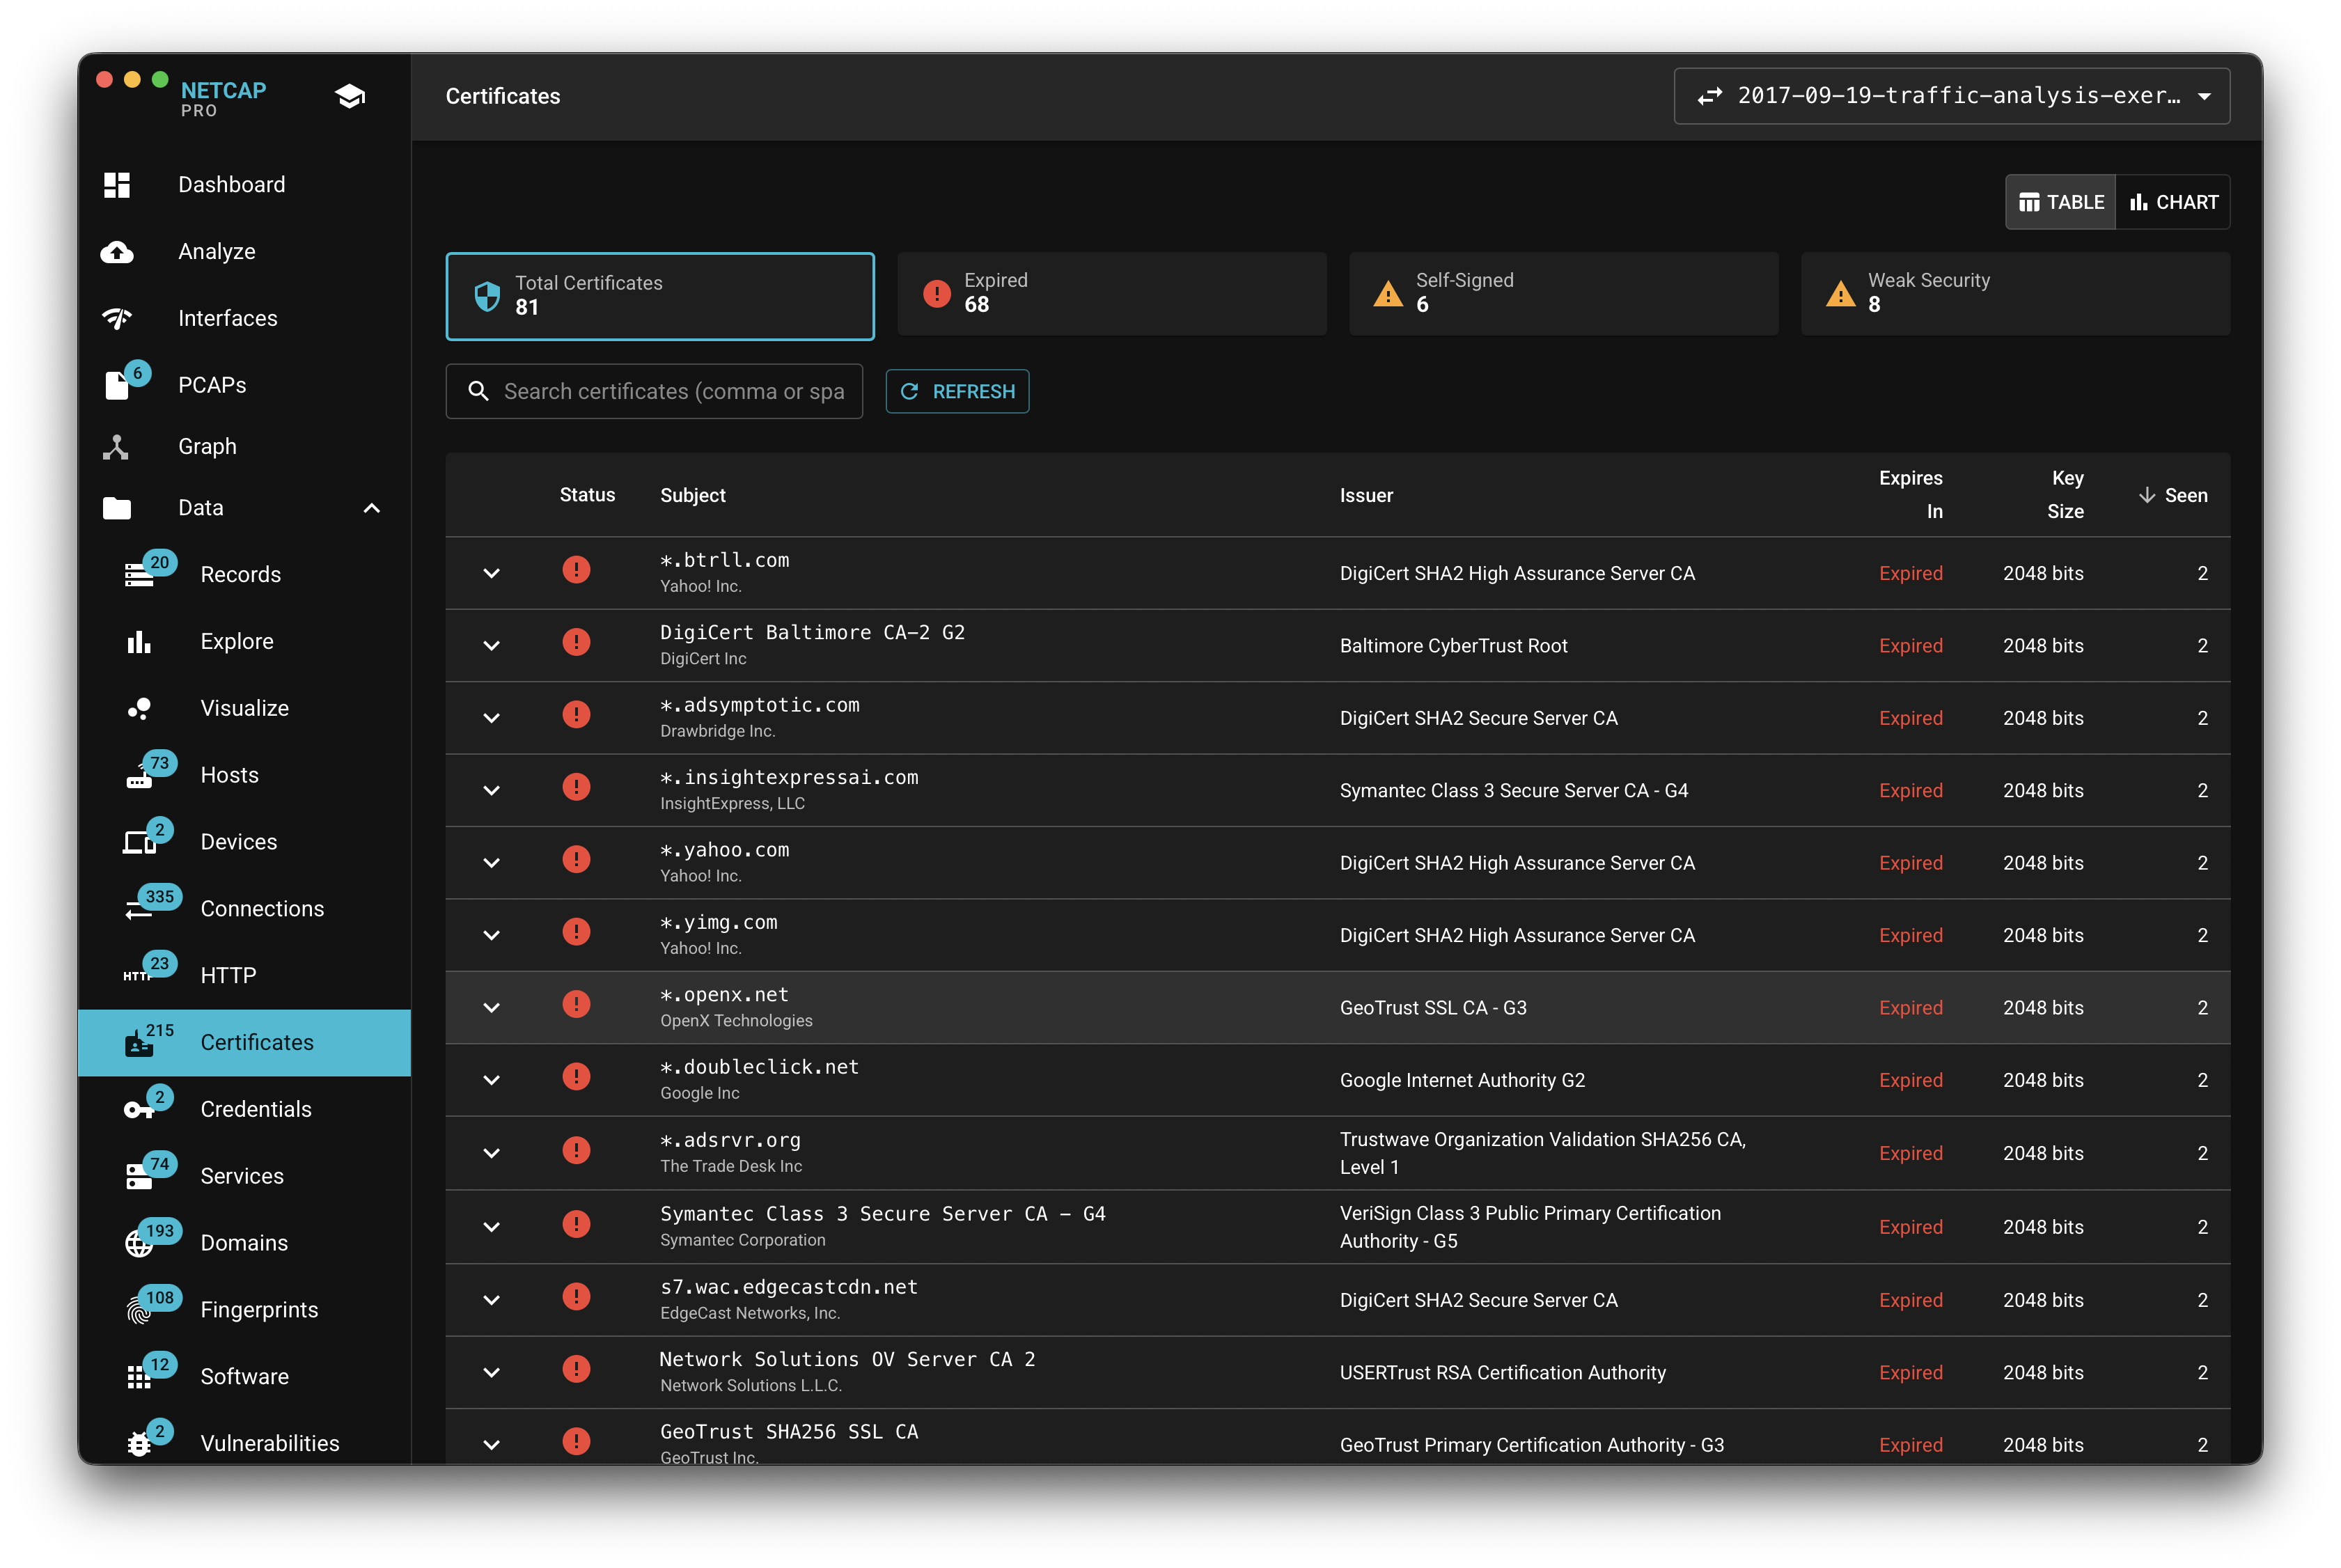Open the Vulnerabilities page
The height and width of the screenshot is (1568, 2341).
tap(244, 1444)
